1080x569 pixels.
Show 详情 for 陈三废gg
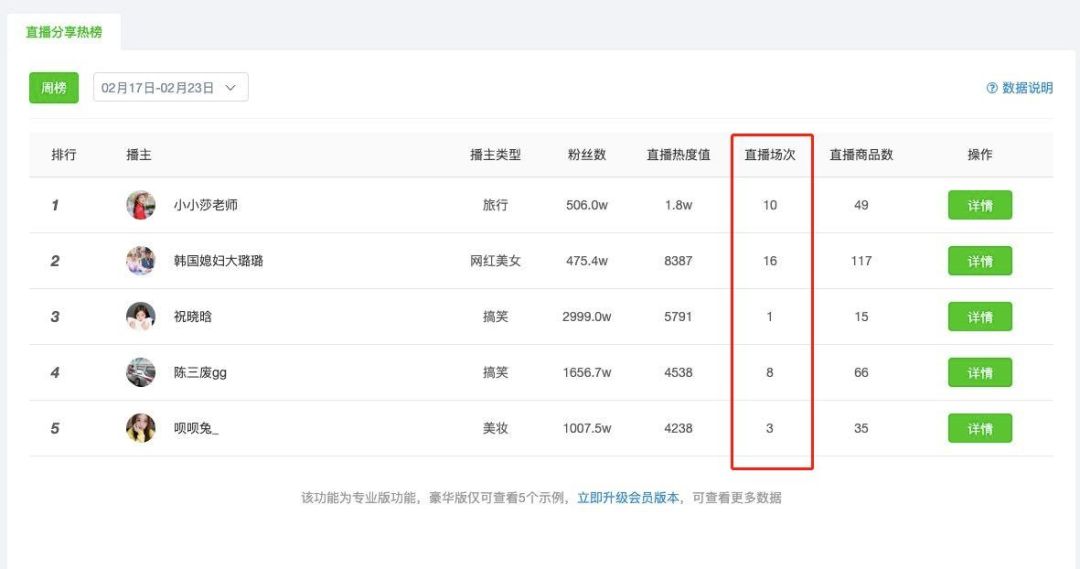[x=980, y=373]
